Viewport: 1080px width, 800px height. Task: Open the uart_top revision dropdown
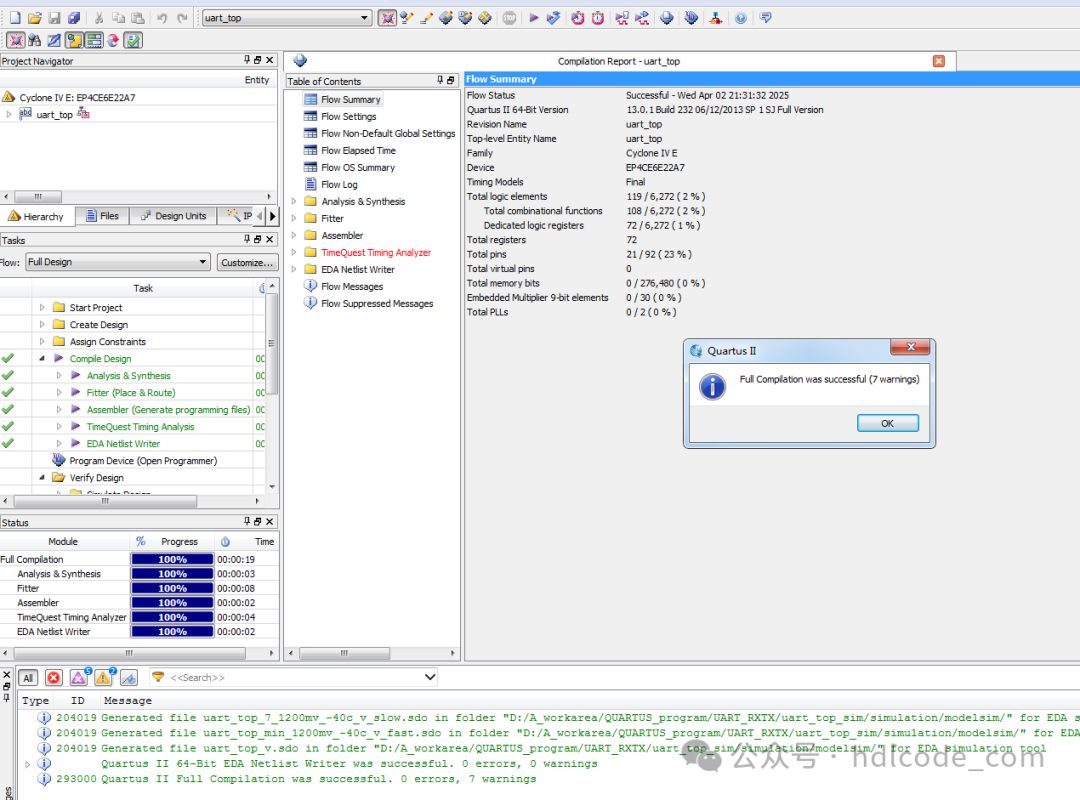[x=365, y=18]
